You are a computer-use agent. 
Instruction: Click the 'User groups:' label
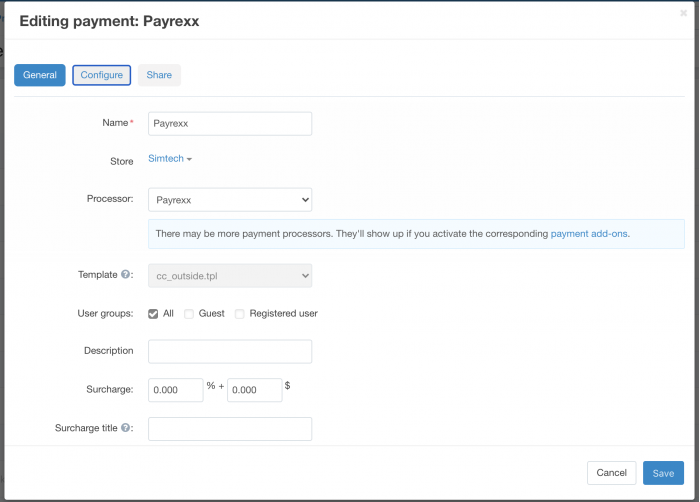coord(105,314)
